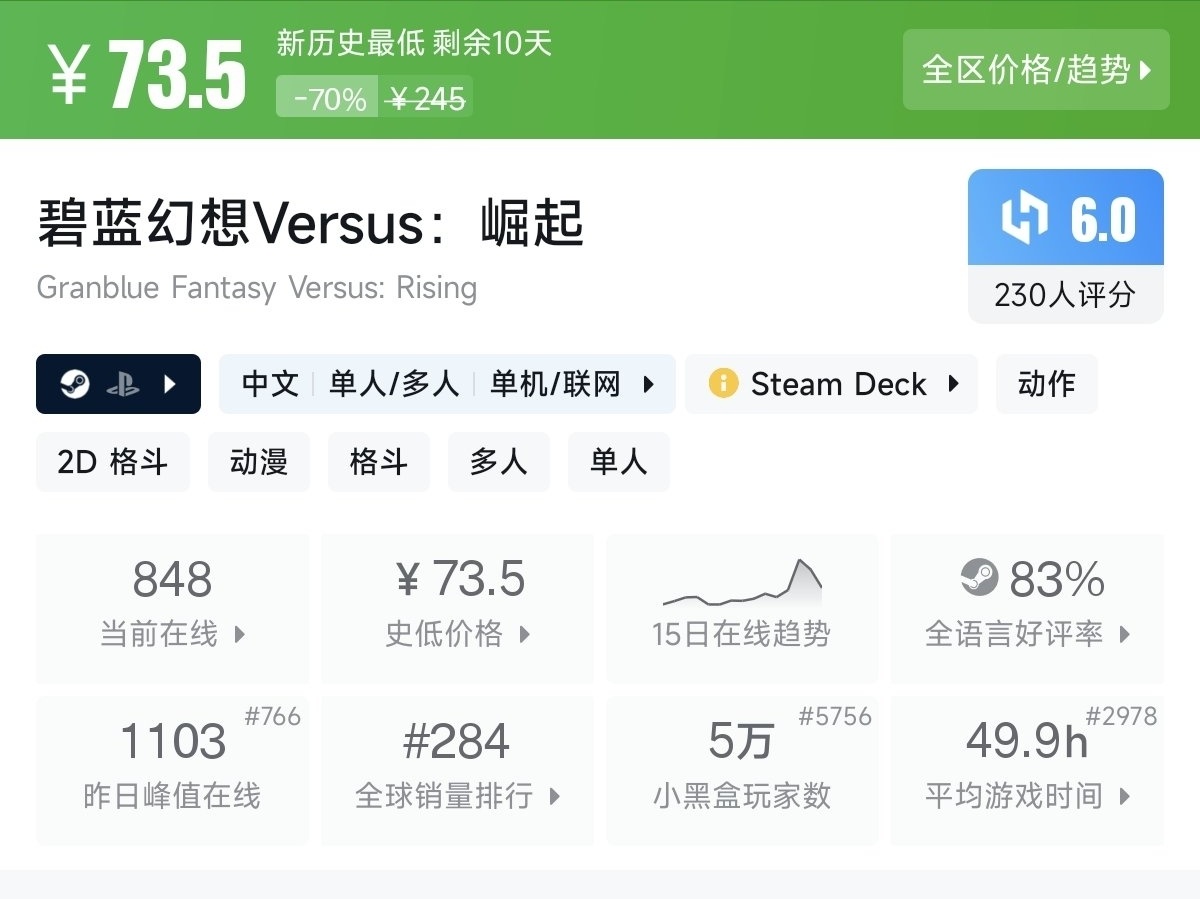This screenshot has width=1200, height=899.
Task: Expand the platform selector arrow
Action: (170, 384)
